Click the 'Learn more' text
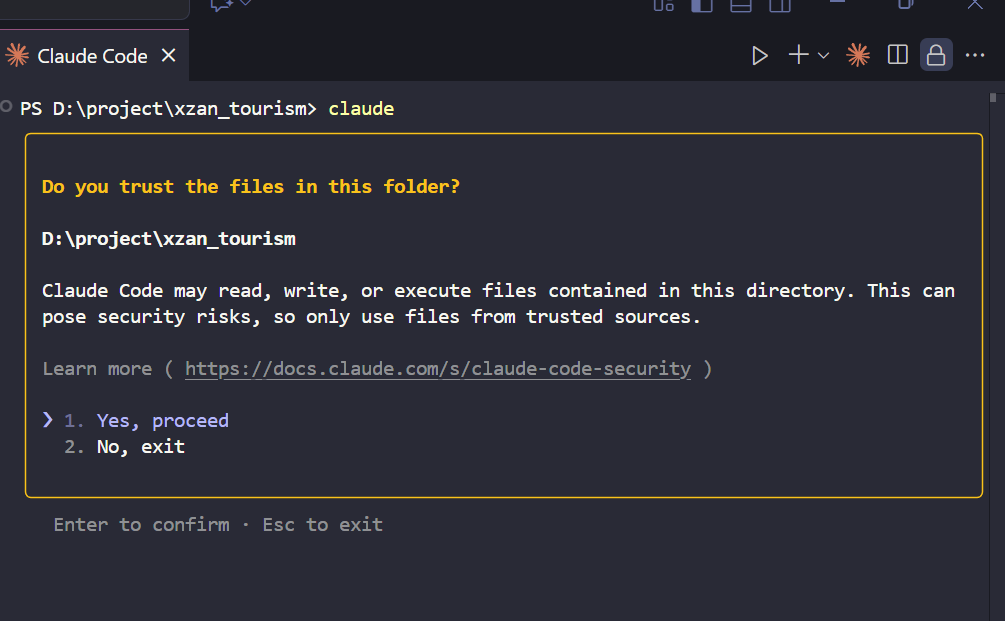 (97, 369)
